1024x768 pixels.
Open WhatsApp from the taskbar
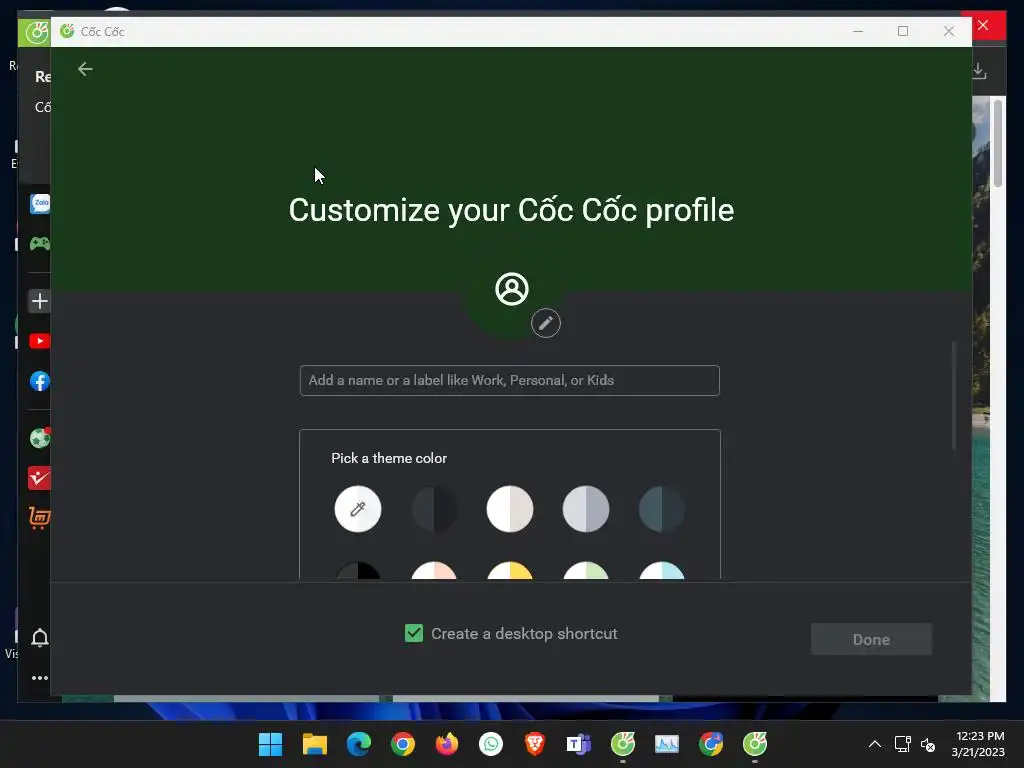(x=491, y=744)
